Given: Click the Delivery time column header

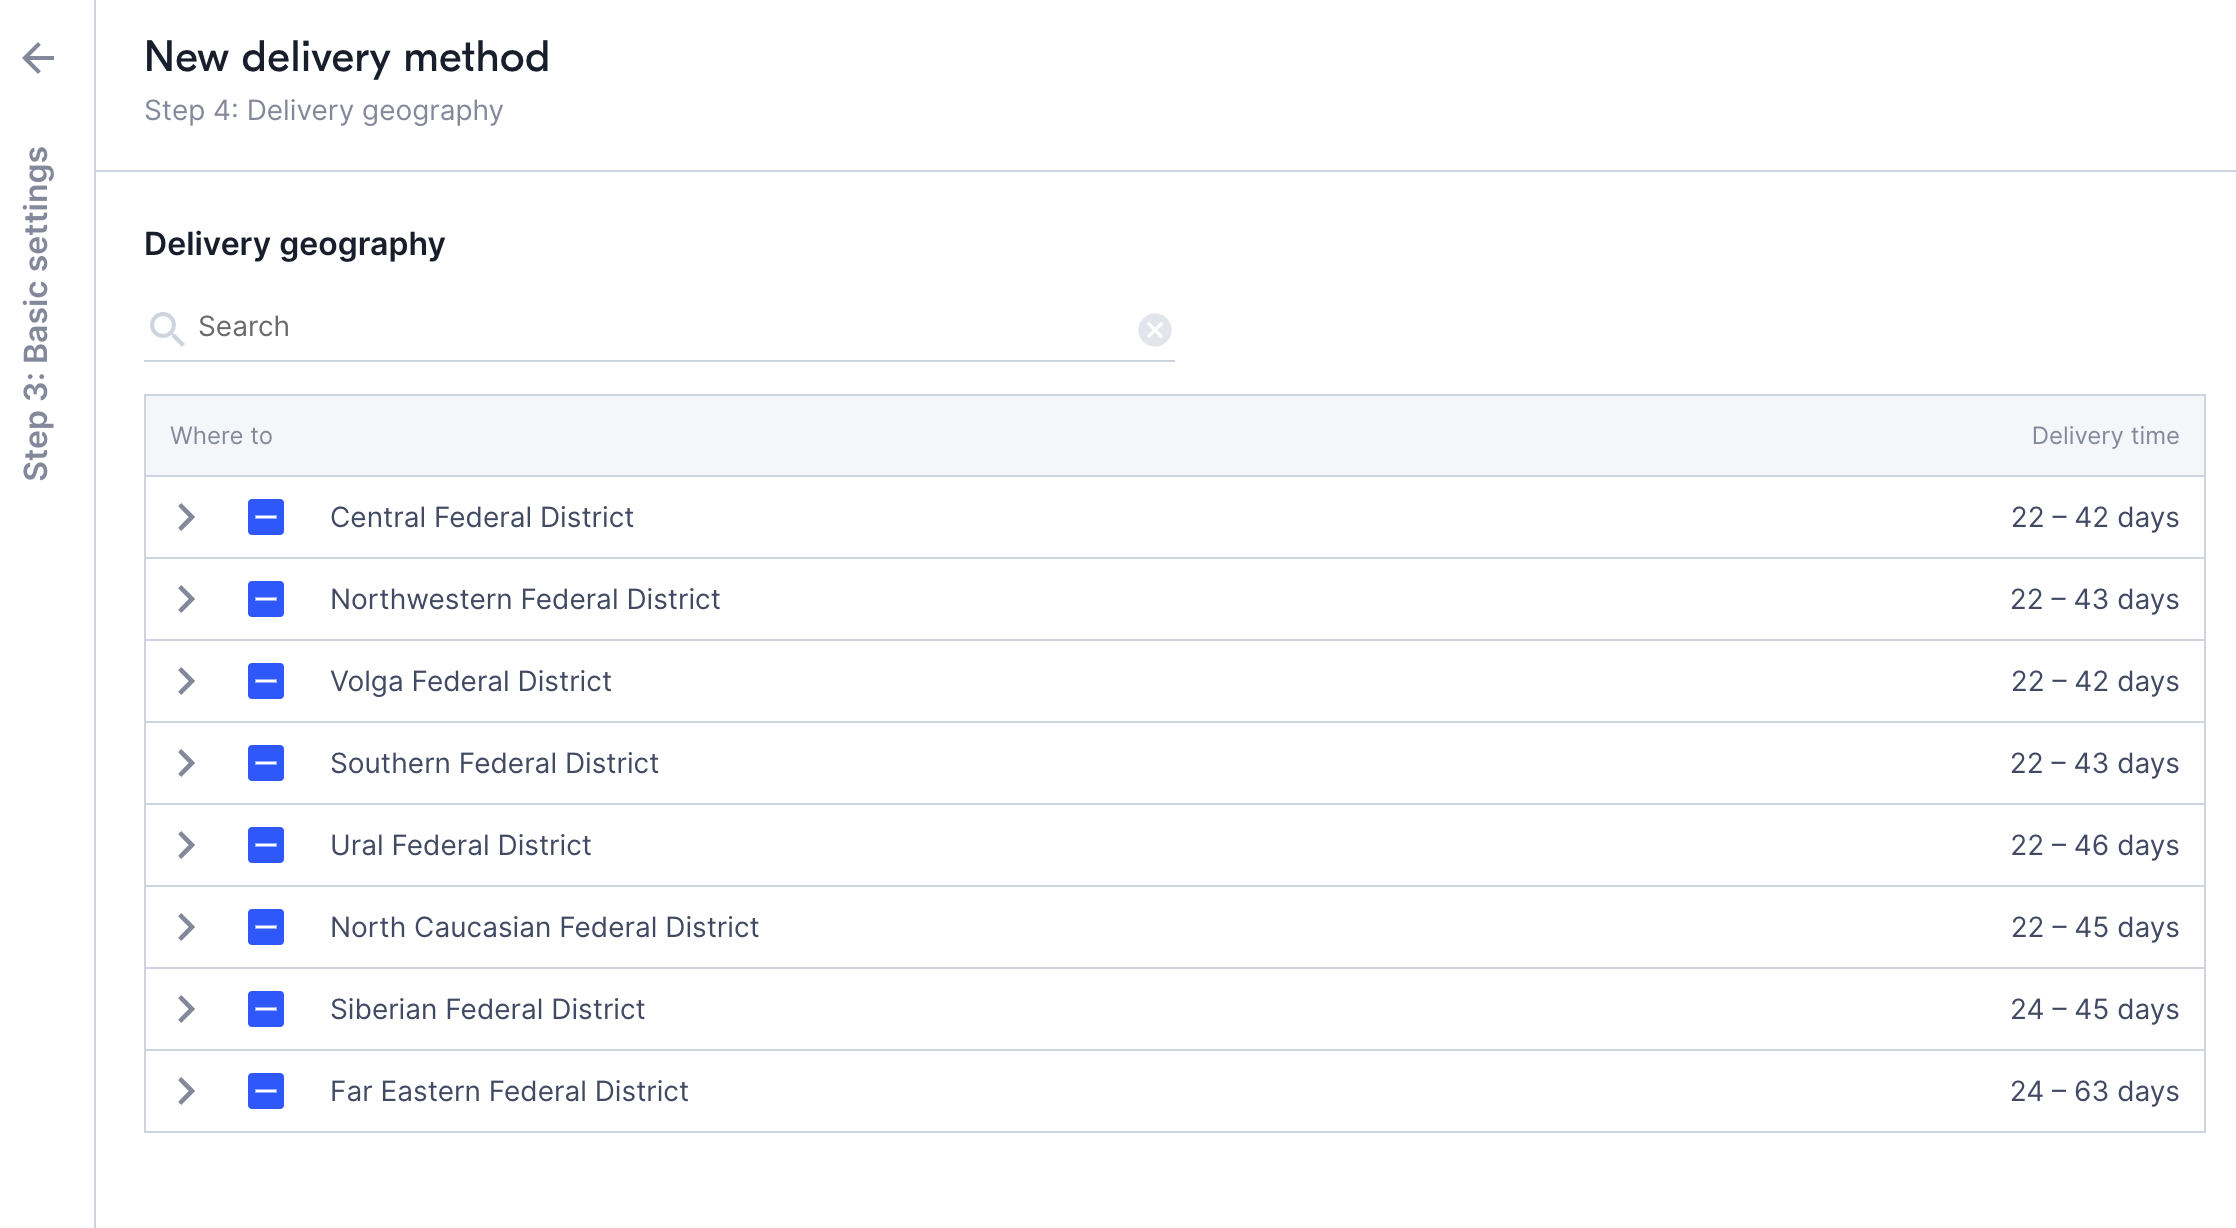Looking at the screenshot, I should (2104, 436).
